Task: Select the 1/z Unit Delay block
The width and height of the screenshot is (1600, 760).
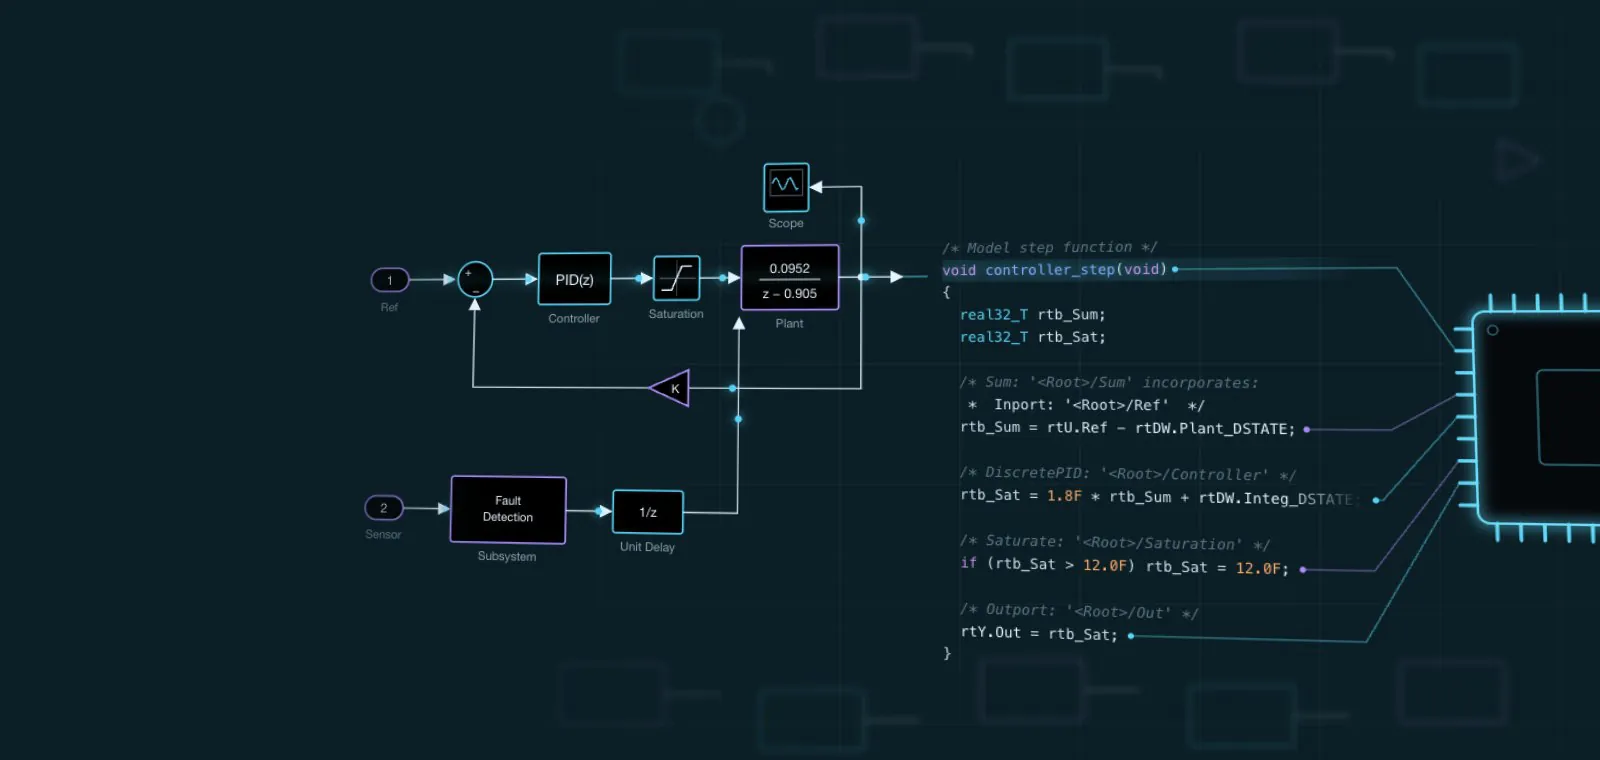Action: 648,512
